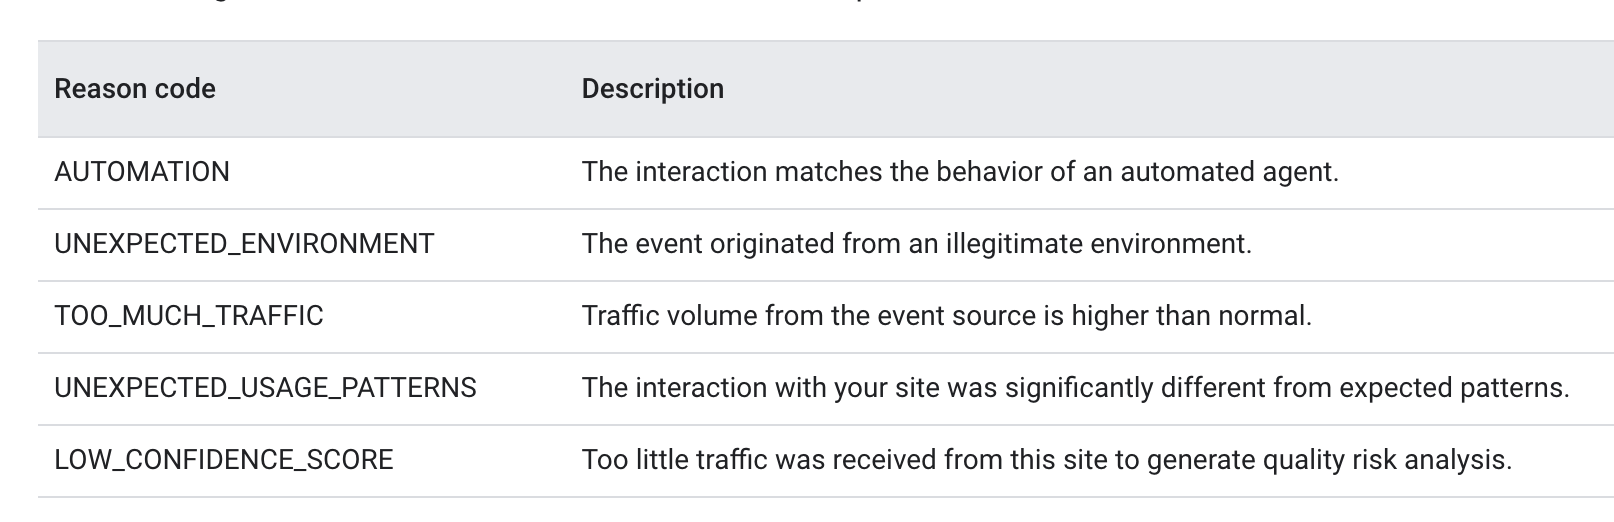The height and width of the screenshot is (522, 1614).
Task: Click the UNEXPECTED_USAGE_PATTERNS reason code
Action: point(265,388)
